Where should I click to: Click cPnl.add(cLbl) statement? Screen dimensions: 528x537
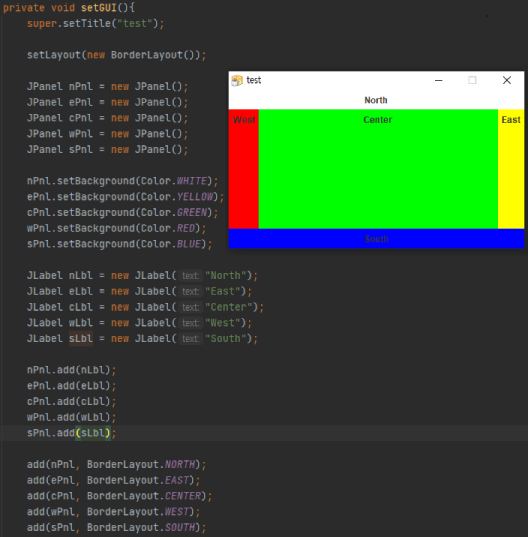click(71, 401)
